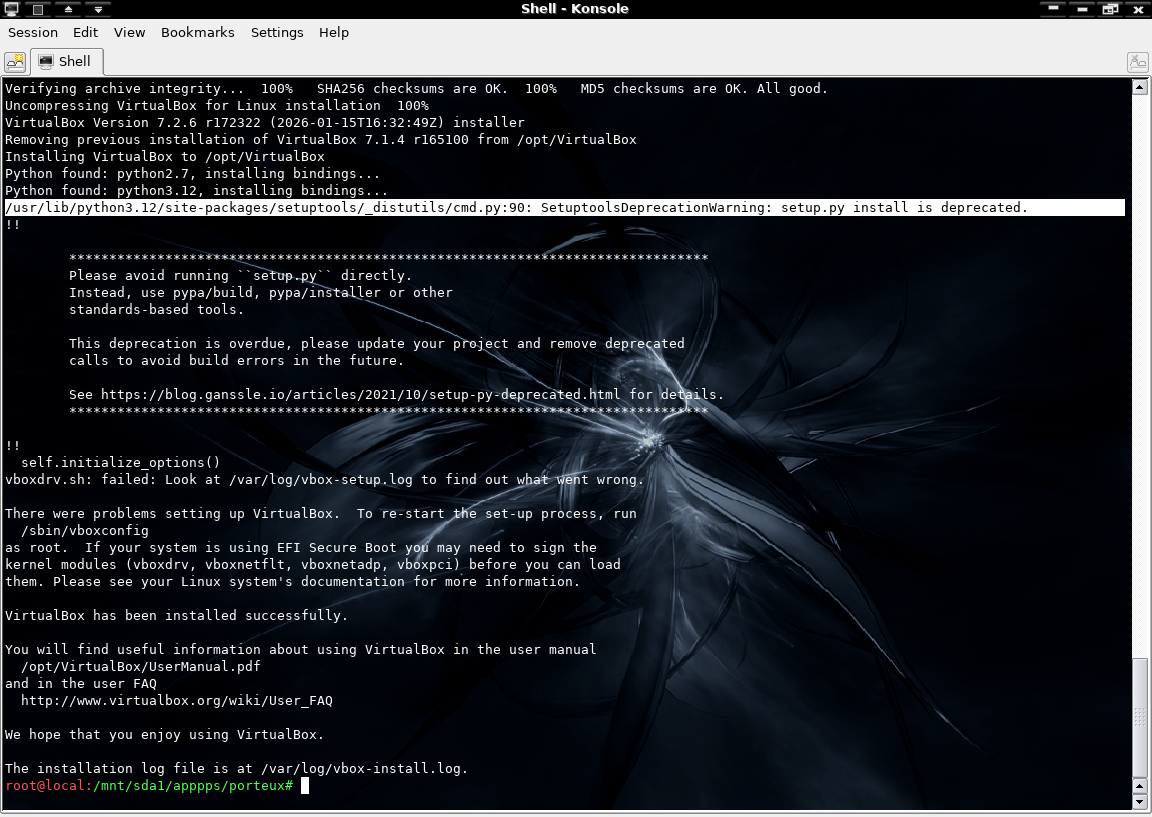
Task: Click 'Instead, use pypa/build, pypa/installer' line
Action: coord(261,292)
